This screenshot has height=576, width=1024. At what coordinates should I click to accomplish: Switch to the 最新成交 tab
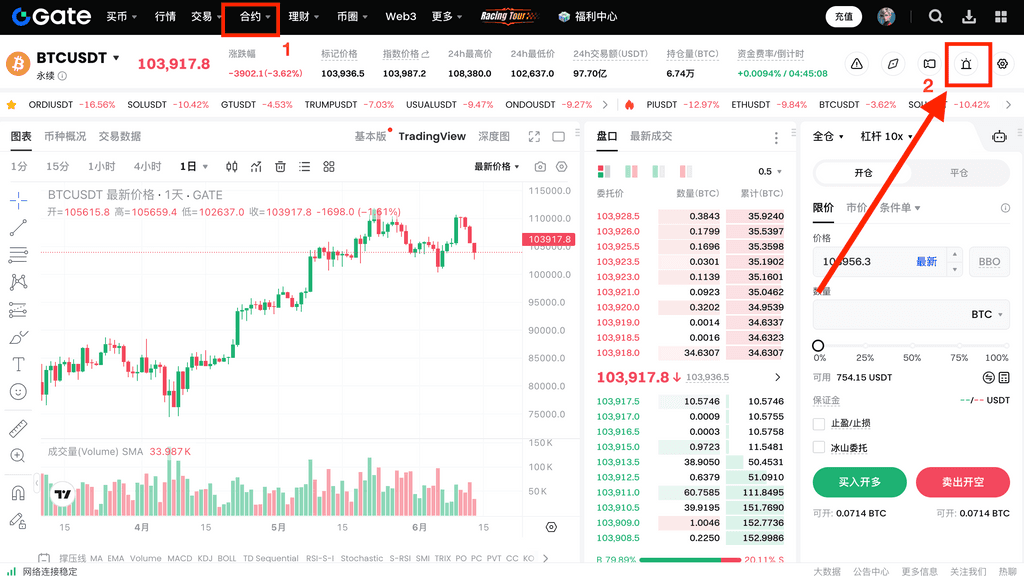pos(651,136)
